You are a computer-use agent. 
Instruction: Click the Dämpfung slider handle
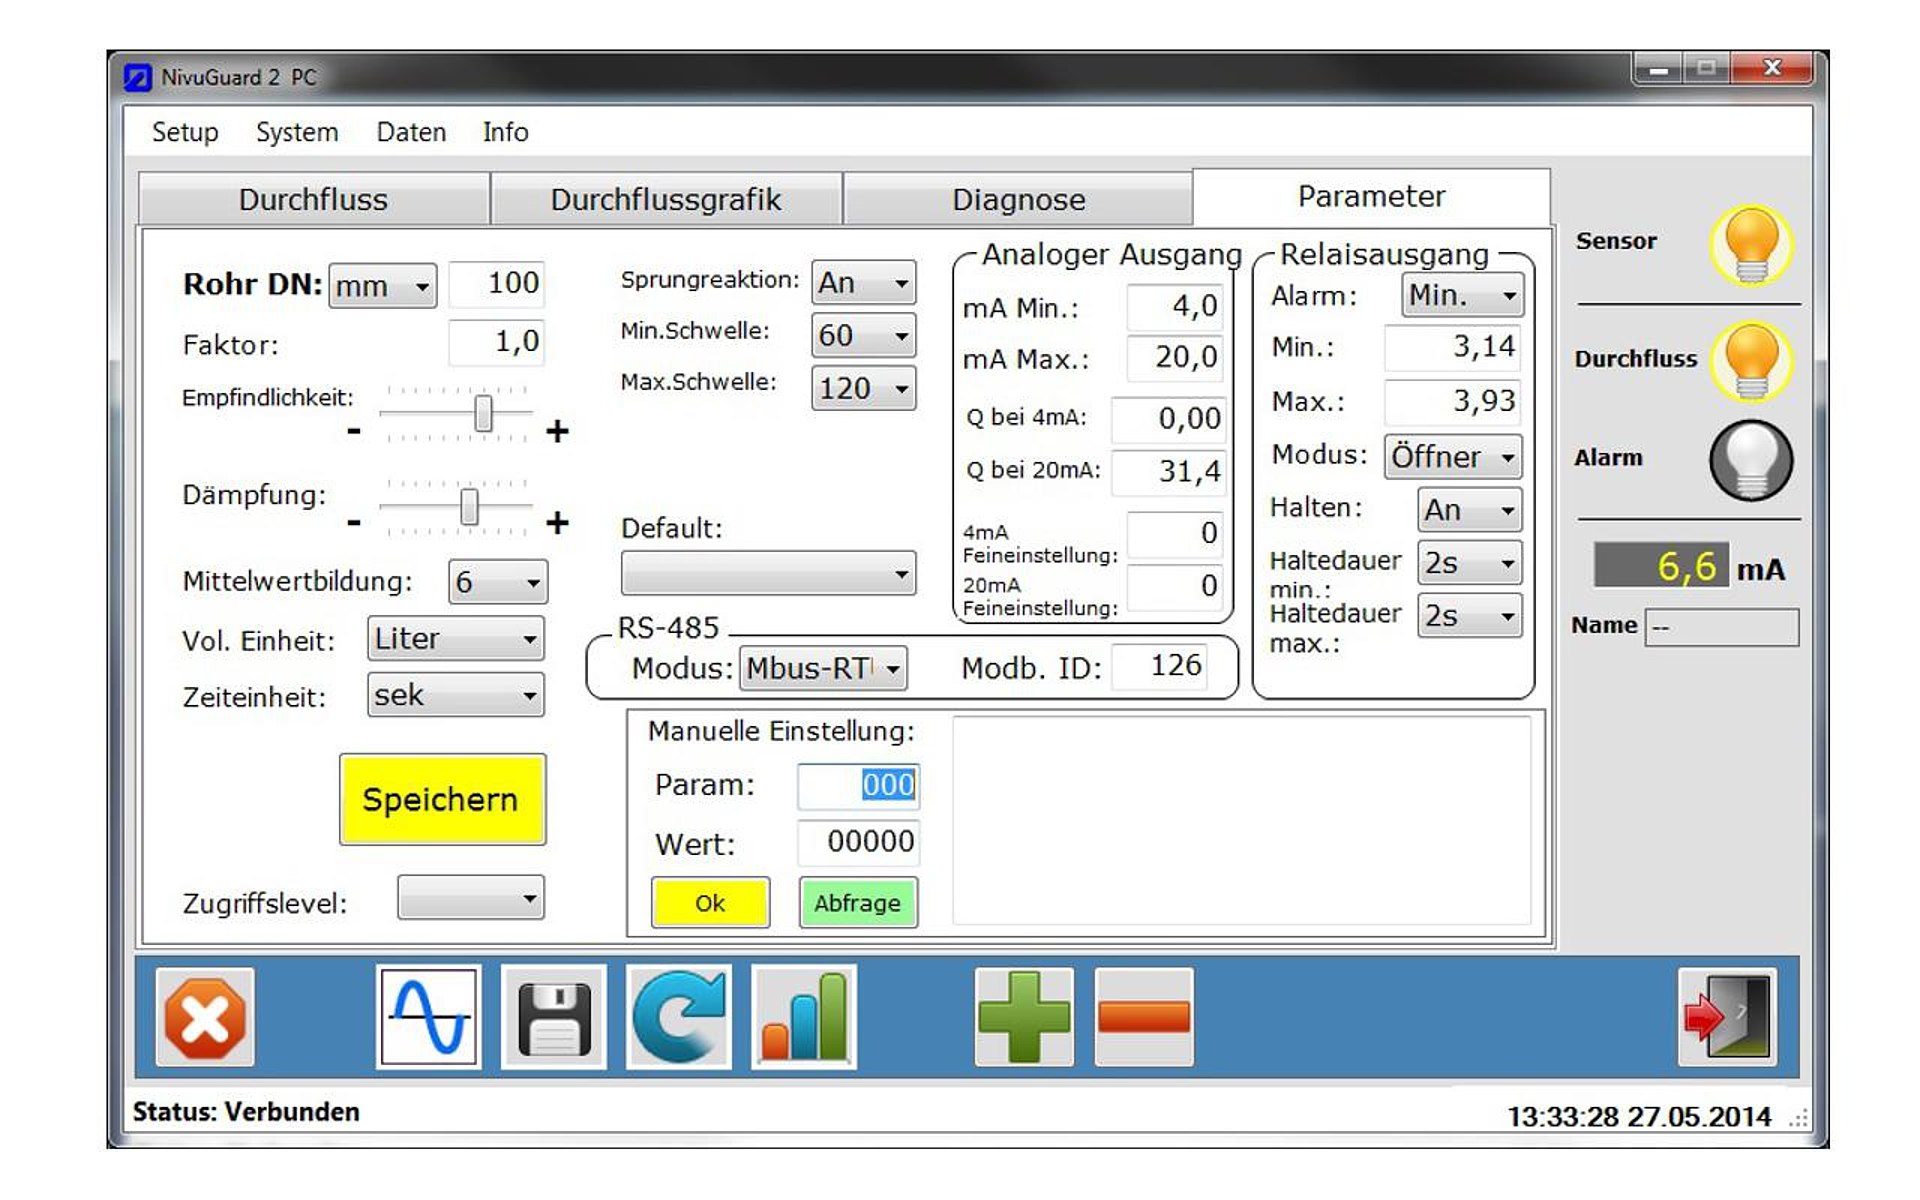pos(469,506)
